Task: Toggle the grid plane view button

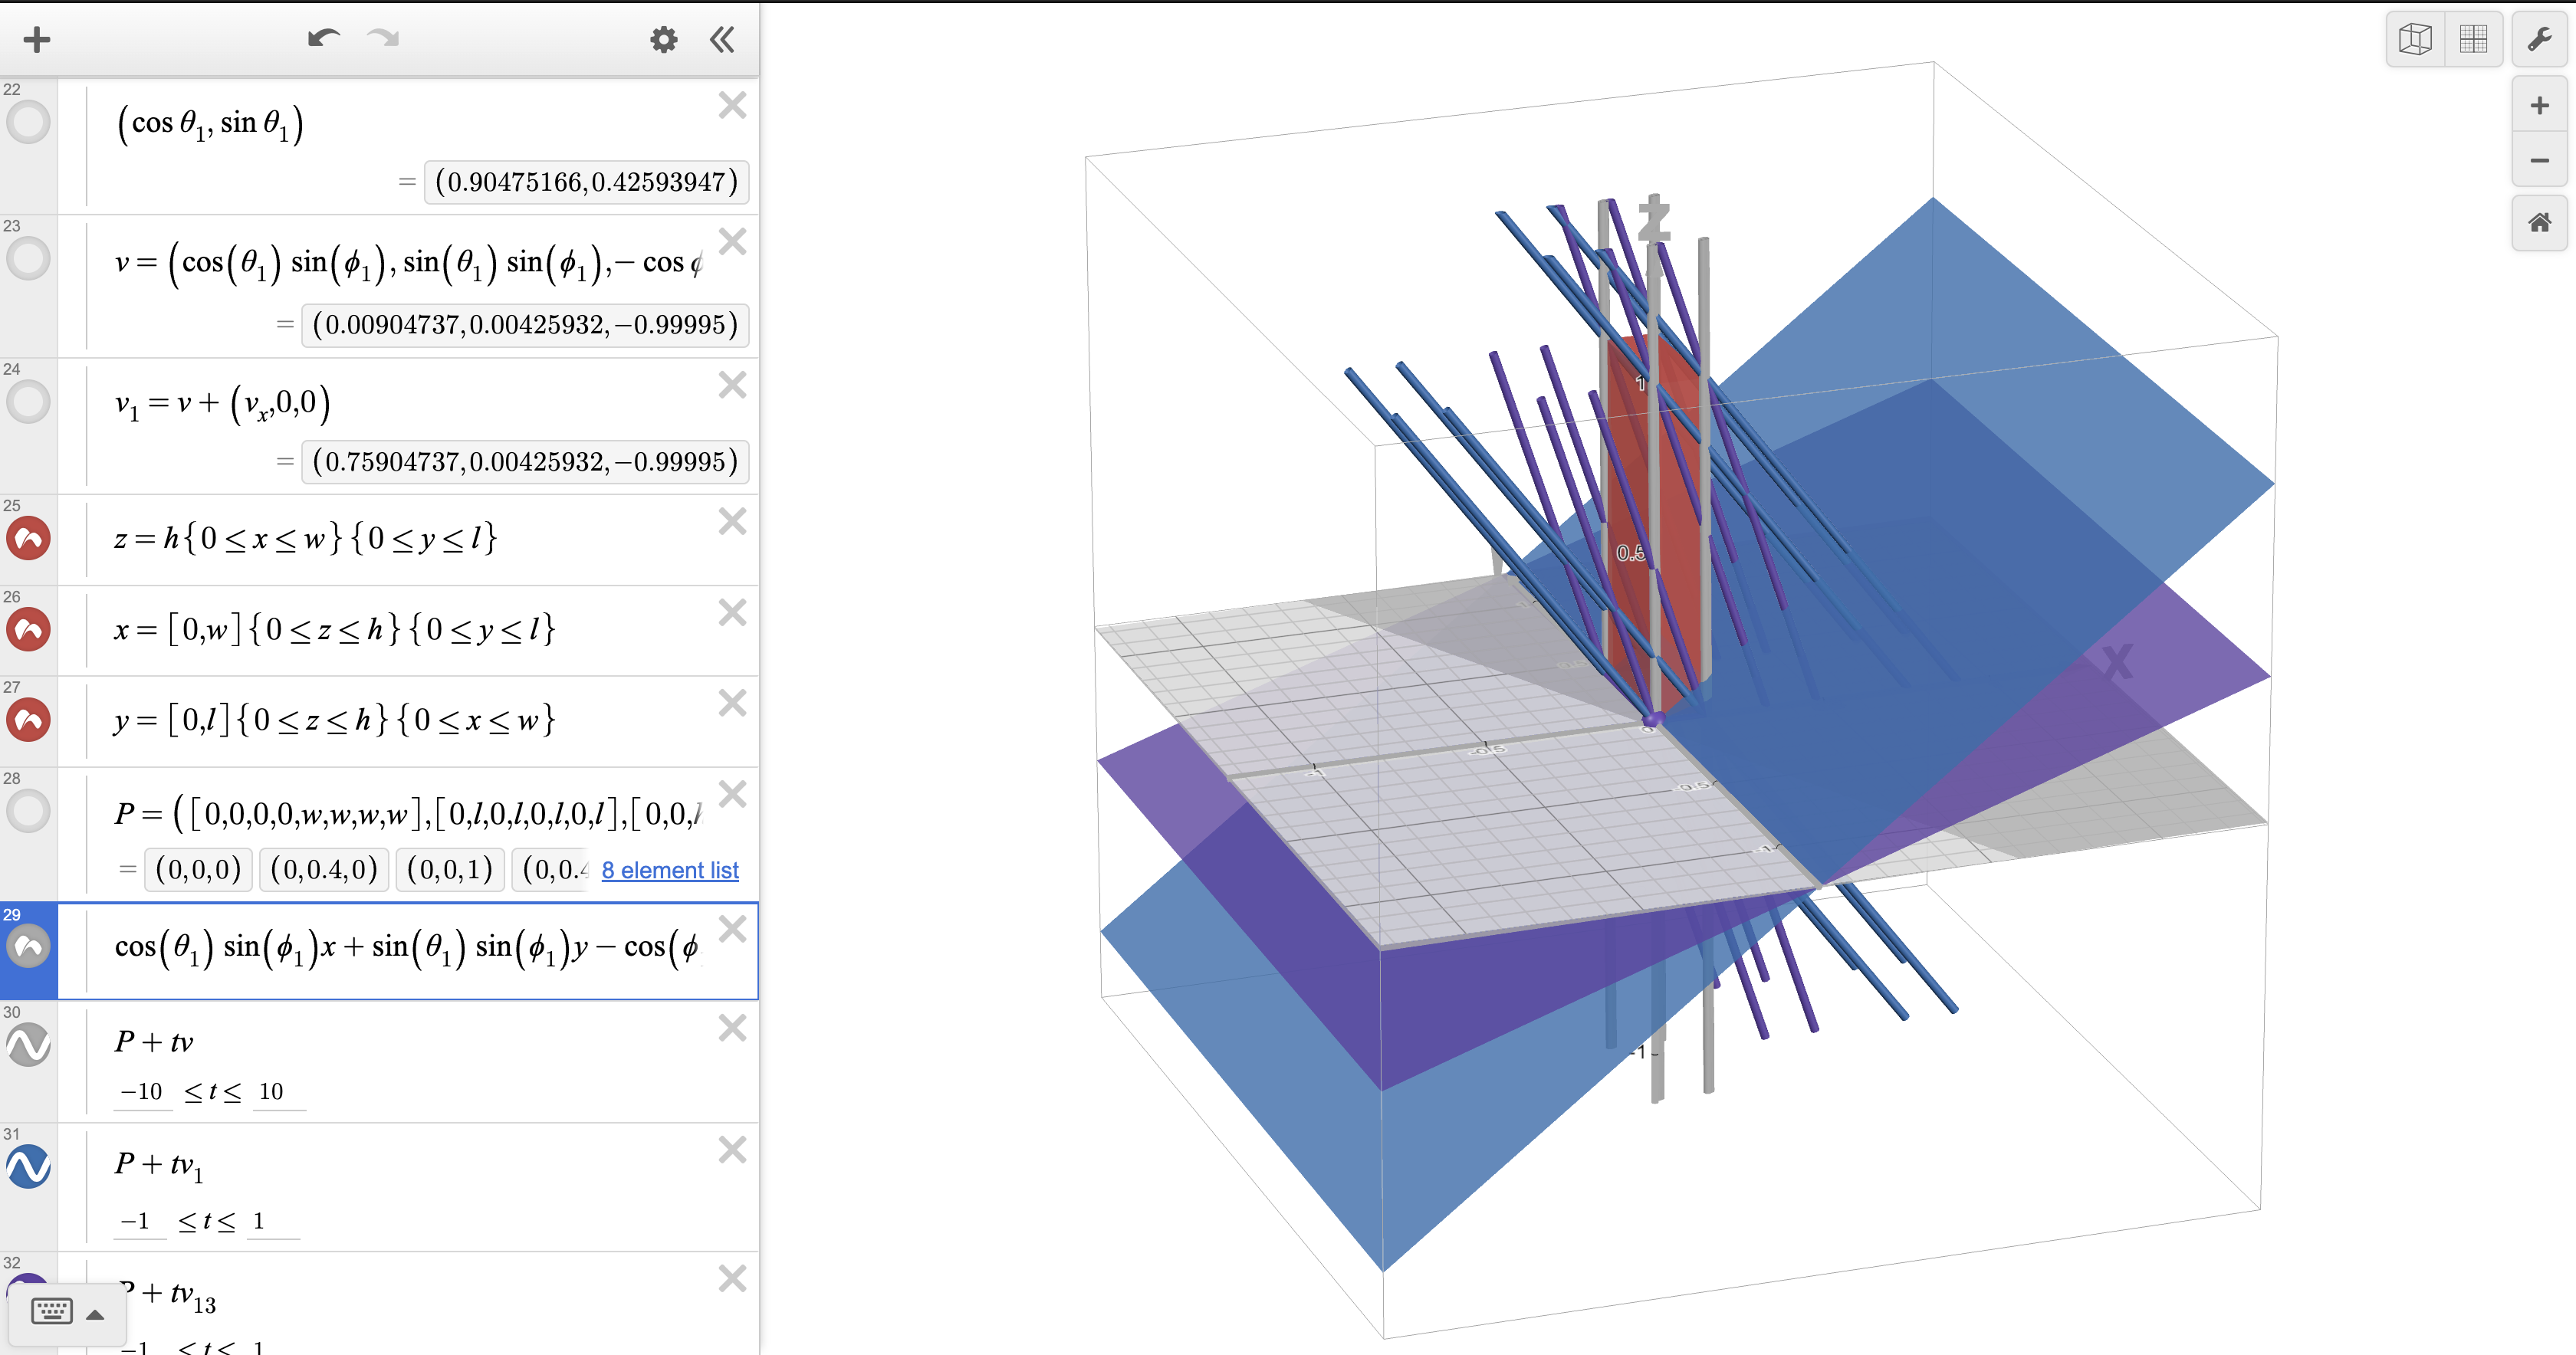Action: [x=2473, y=39]
